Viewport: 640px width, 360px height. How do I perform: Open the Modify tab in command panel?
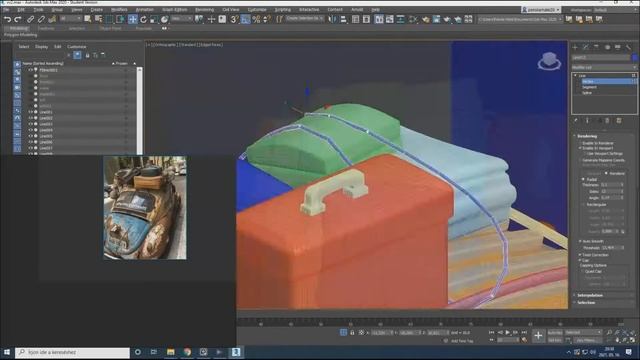click(586, 47)
